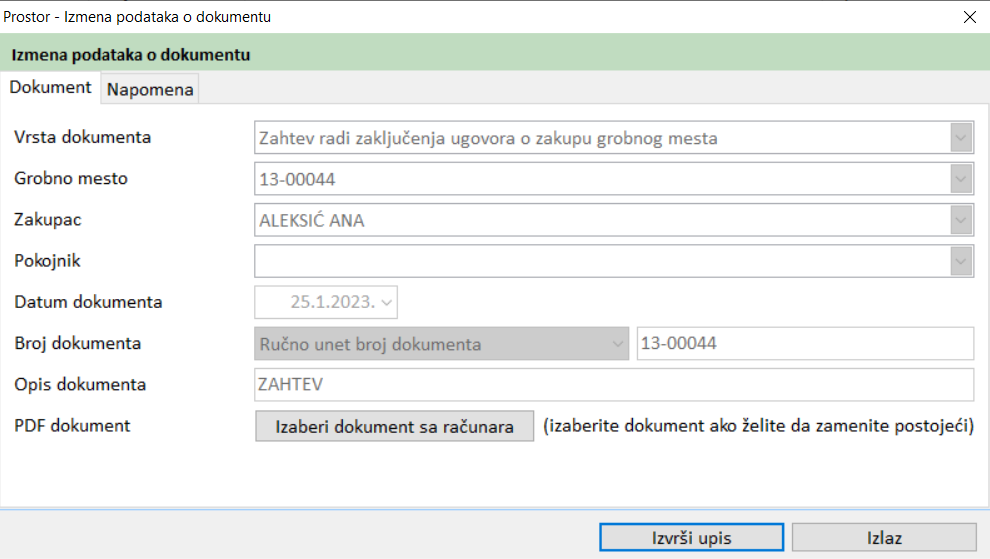
Task: Switch to the Napomena tab
Action: [x=151, y=89]
